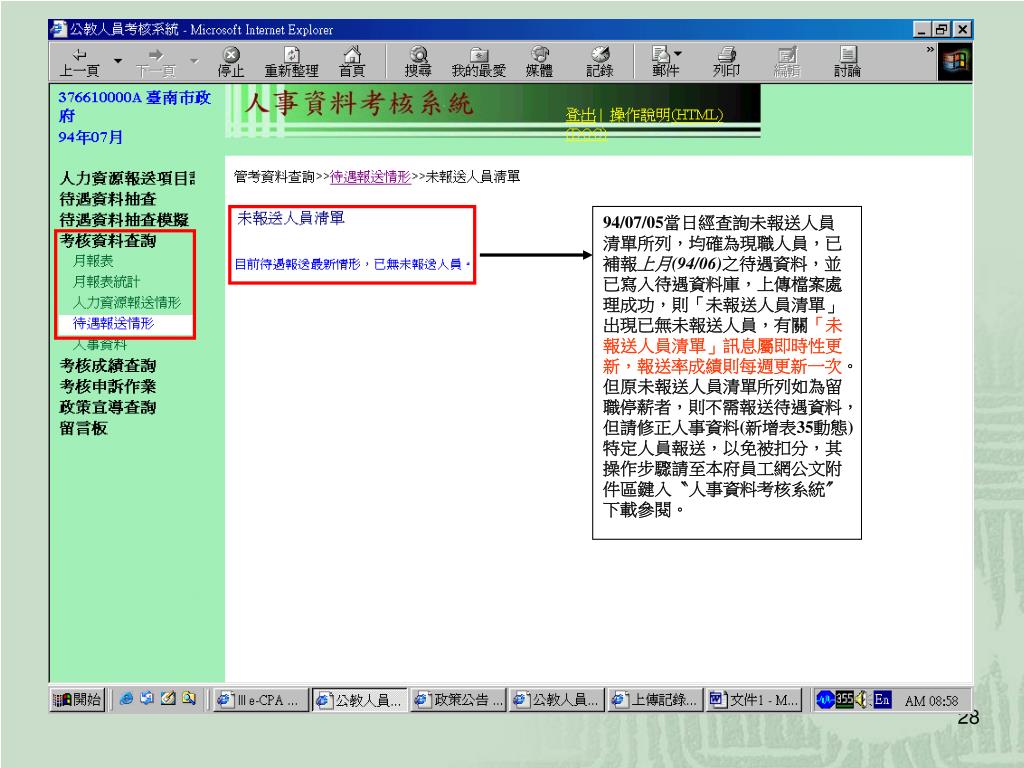Screen dimensions: 1024x768
Task: Click the Windows logo throbber icon
Action: coord(954,62)
